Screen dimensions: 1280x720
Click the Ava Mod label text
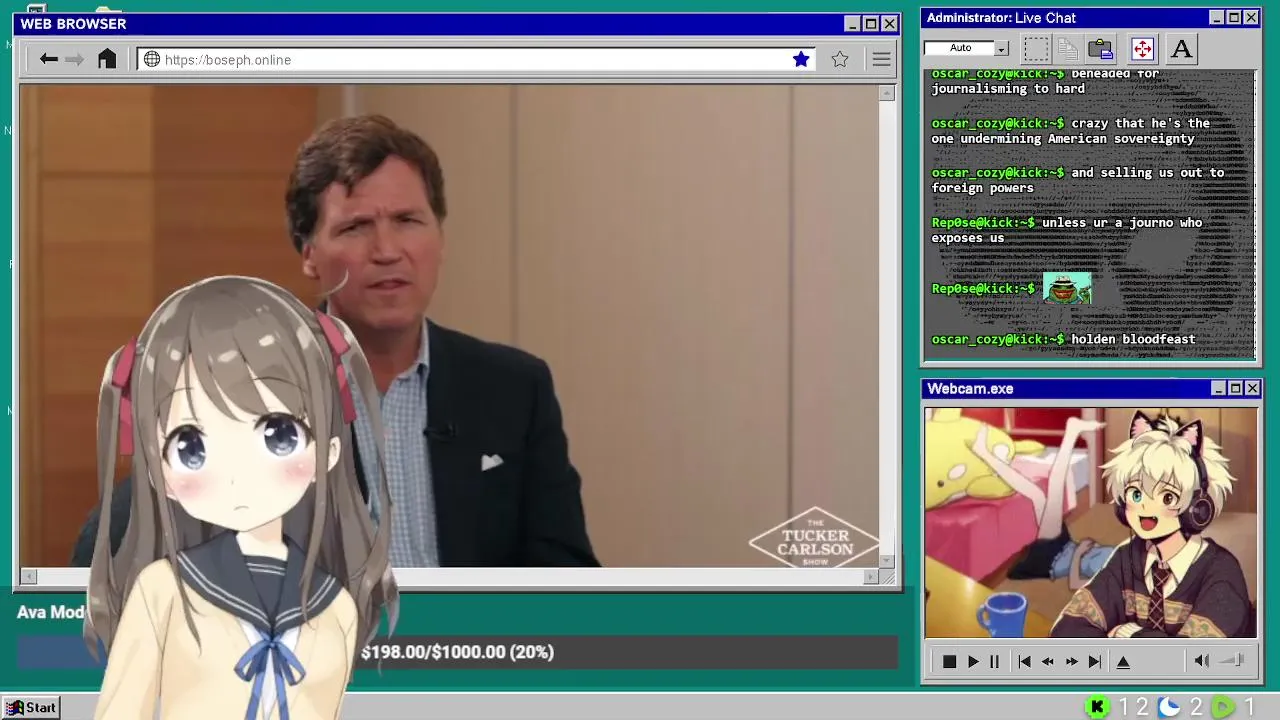point(51,612)
